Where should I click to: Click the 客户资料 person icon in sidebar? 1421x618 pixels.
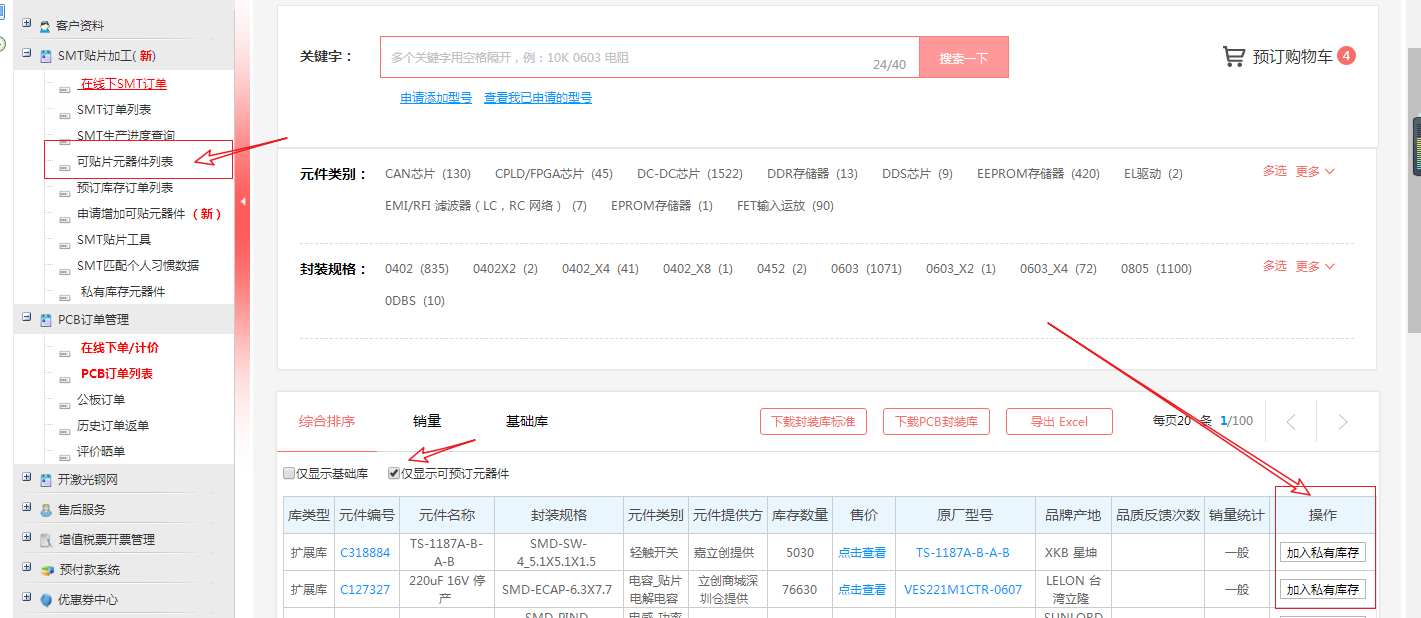(x=46, y=26)
